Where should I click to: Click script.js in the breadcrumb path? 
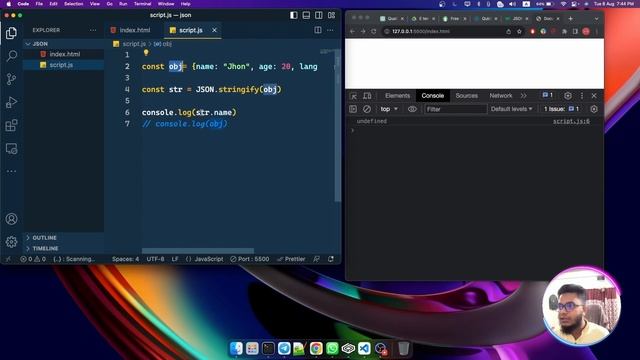(134, 44)
